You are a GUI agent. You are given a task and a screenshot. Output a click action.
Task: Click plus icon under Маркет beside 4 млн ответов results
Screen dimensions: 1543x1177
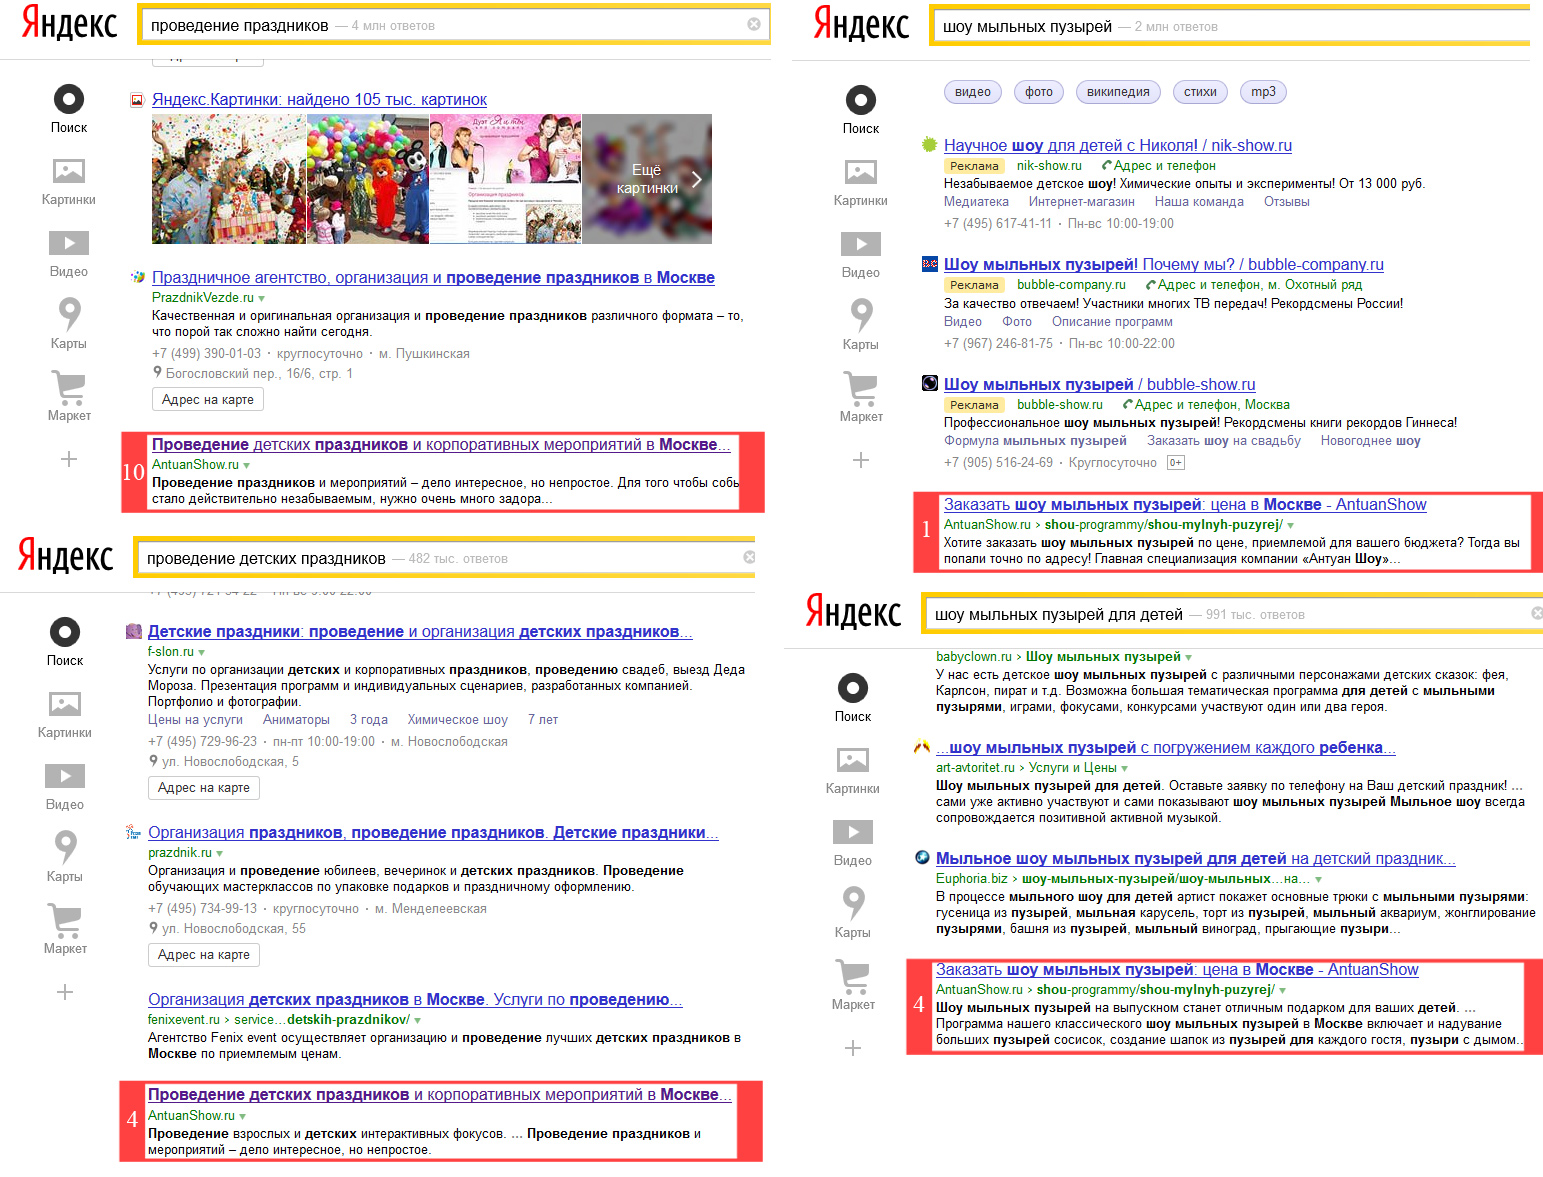coord(69,459)
